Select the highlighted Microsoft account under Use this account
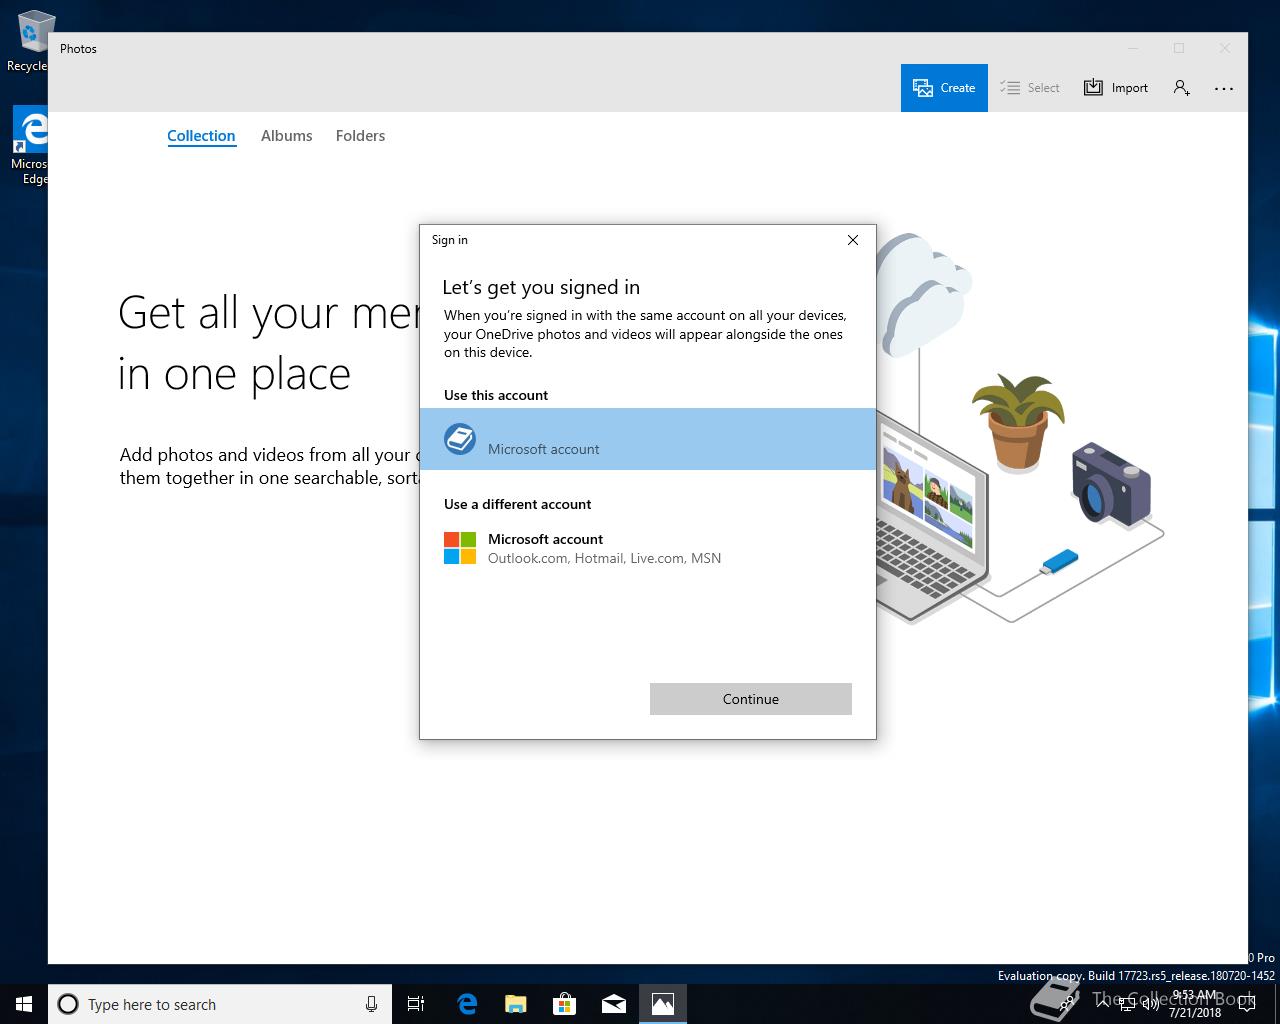 click(x=648, y=439)
